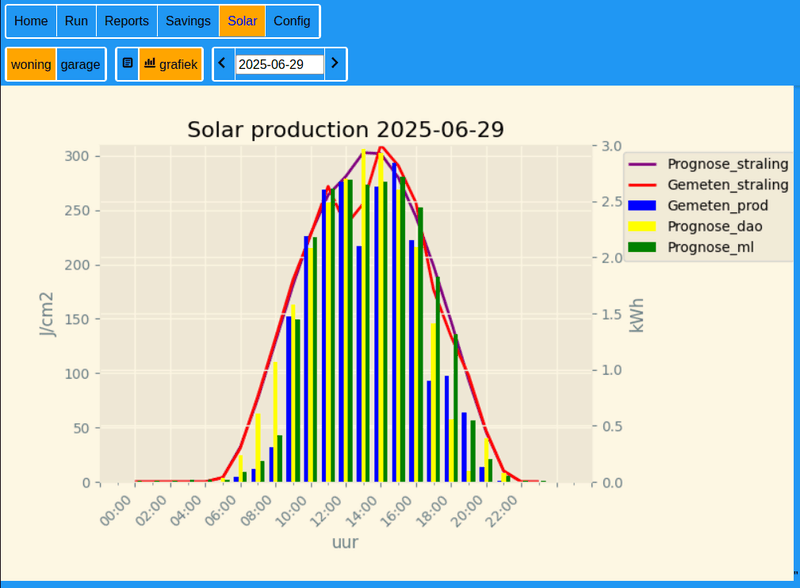This screenshot has height=588, width=800.
Task: Select the woning installation
Action: pyautogui.click(x=31, y=64)
